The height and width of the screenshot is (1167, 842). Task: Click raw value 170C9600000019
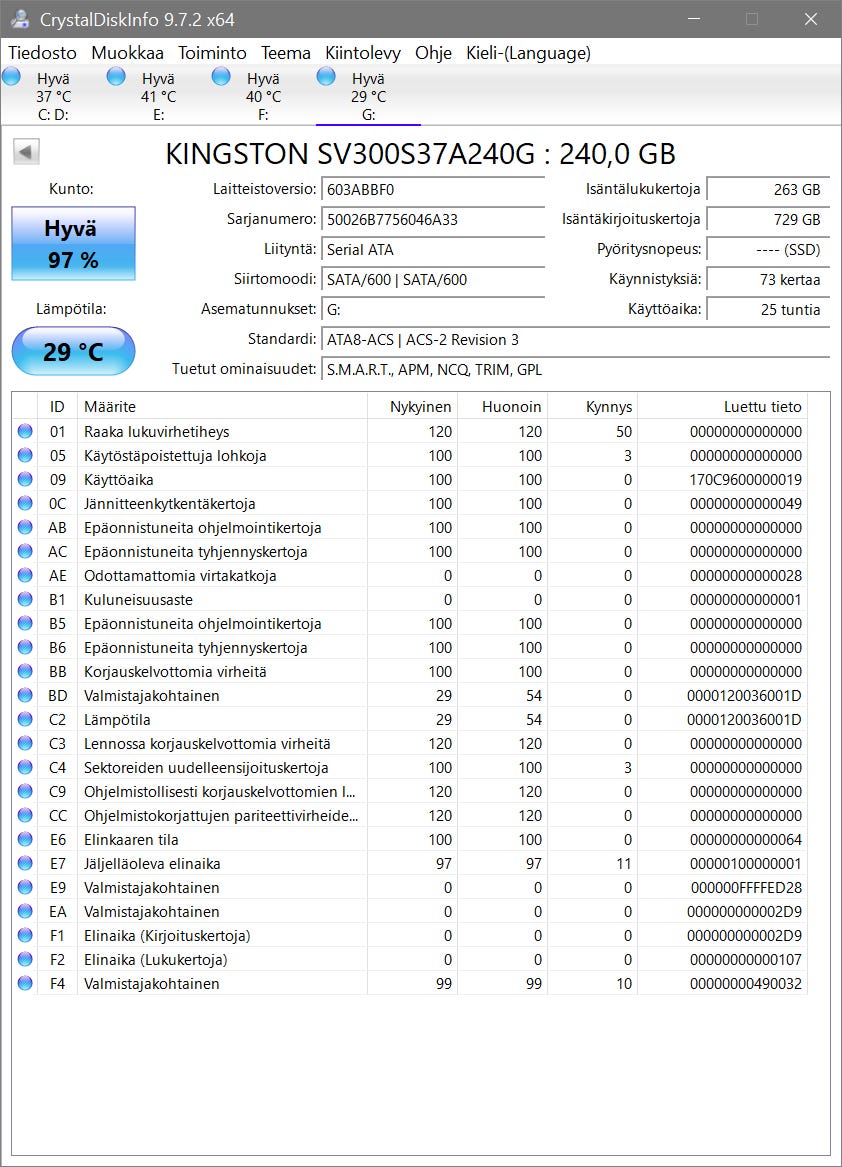pyautogui.click(x=746, y=479)
